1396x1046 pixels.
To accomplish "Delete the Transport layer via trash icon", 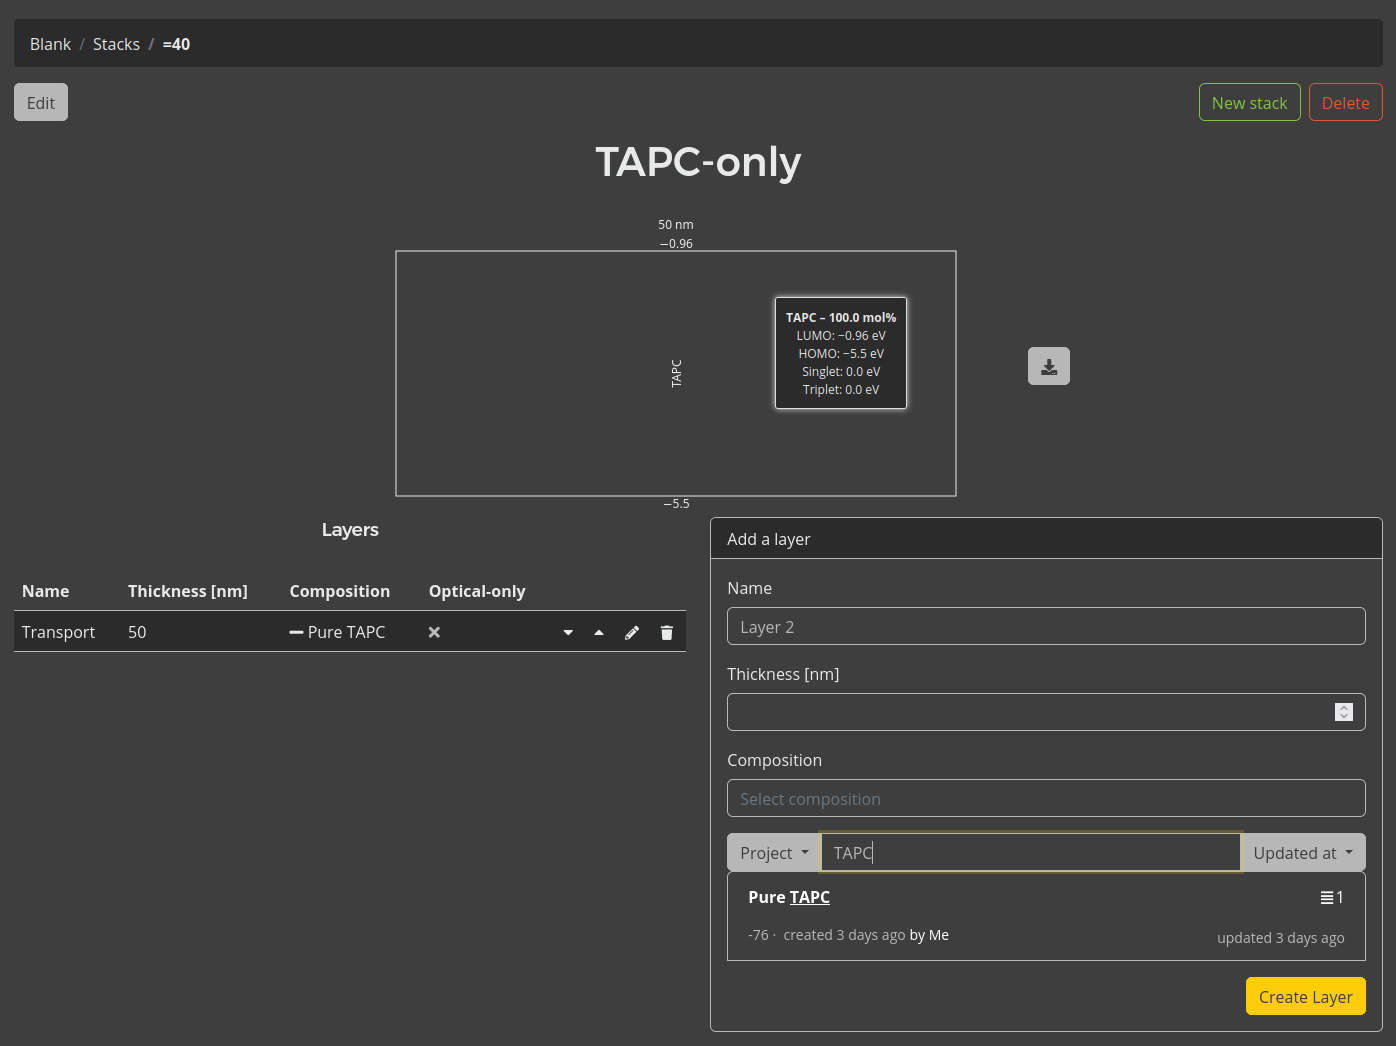I will click(x=667, y=633).
